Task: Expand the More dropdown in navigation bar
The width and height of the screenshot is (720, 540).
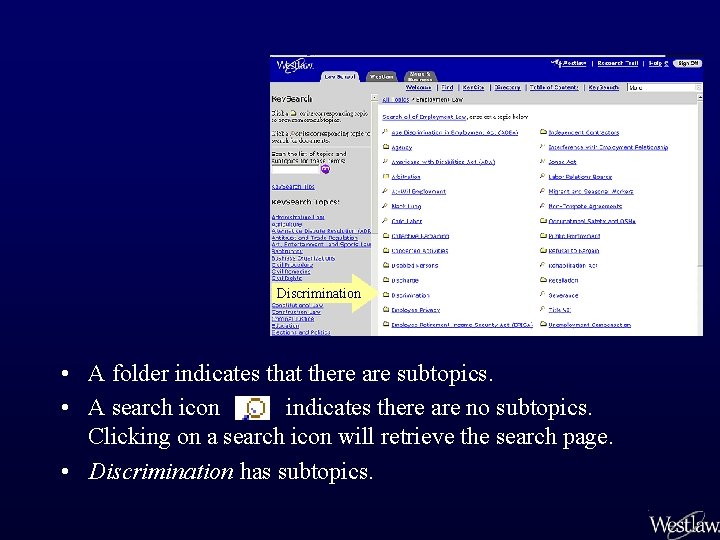Action: [664, 87]
